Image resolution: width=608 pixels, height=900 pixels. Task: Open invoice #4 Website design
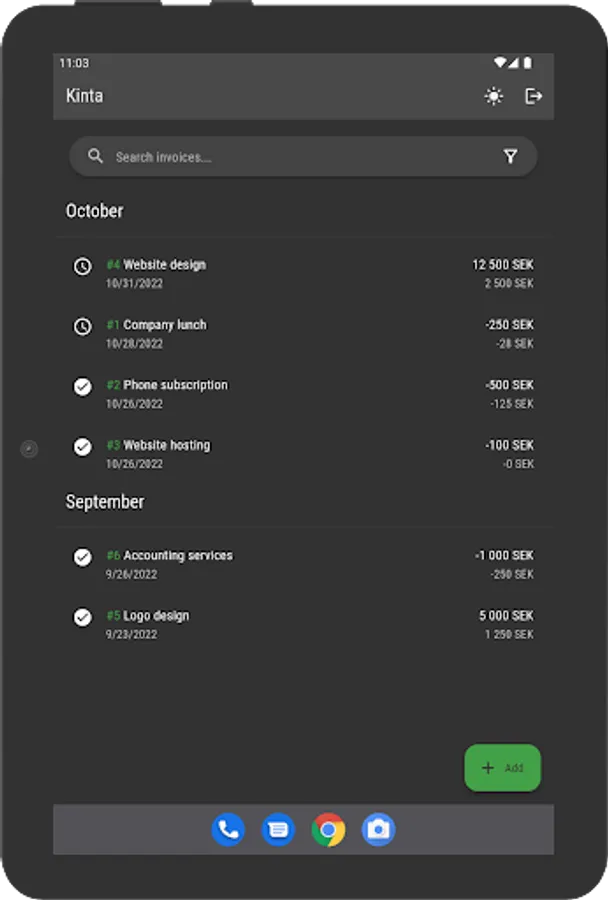300,273
